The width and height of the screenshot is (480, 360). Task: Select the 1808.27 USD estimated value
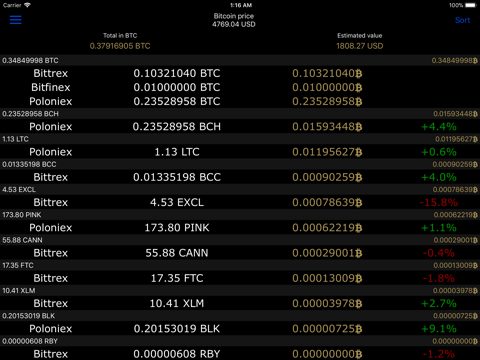(360, 46)
